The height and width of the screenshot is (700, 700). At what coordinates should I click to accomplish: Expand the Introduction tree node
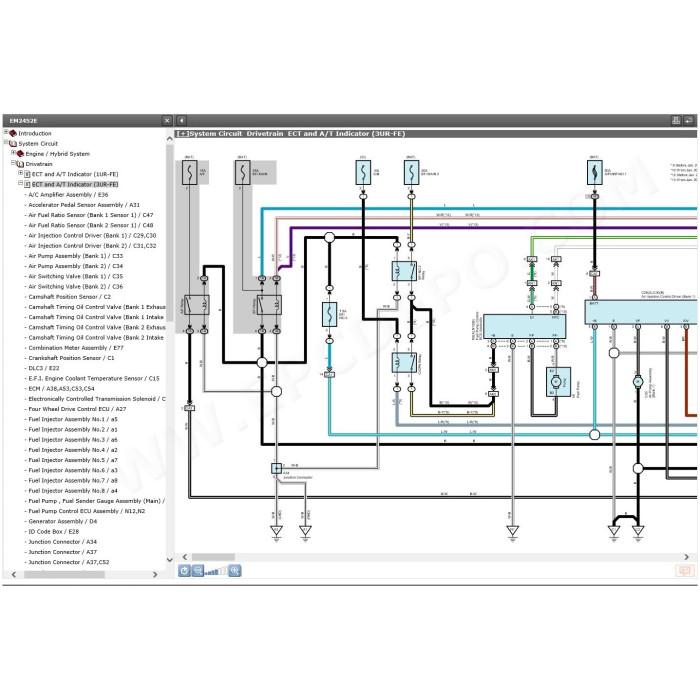[x=6, y=132]
